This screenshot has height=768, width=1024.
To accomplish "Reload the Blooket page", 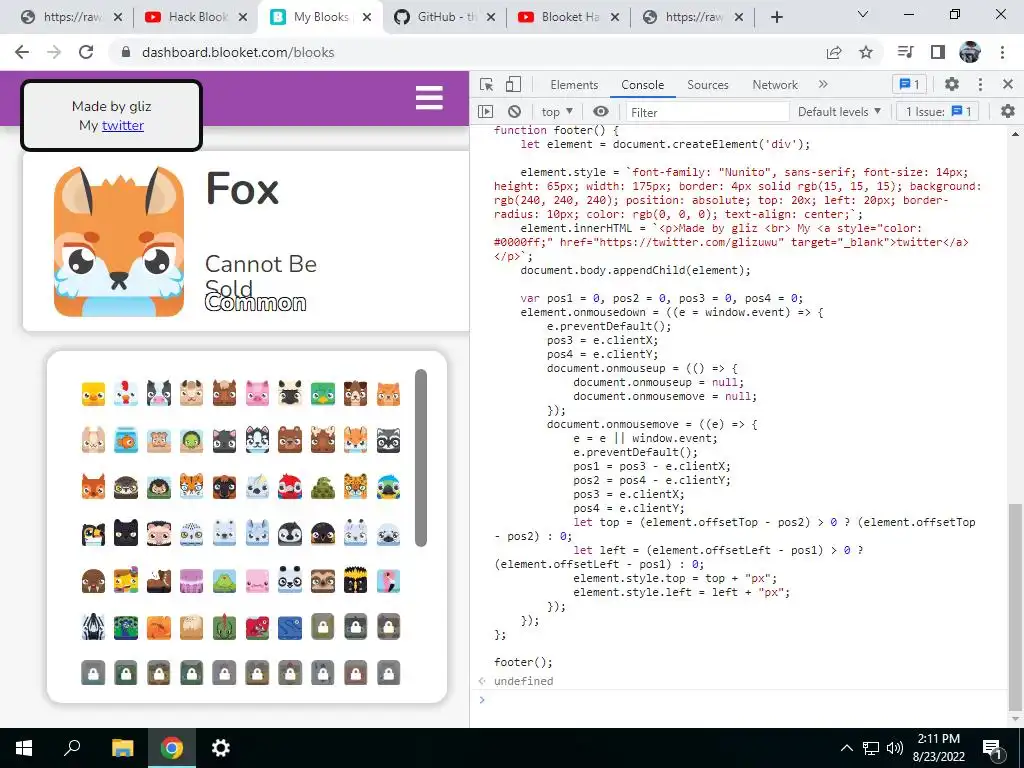I will 86,52.
